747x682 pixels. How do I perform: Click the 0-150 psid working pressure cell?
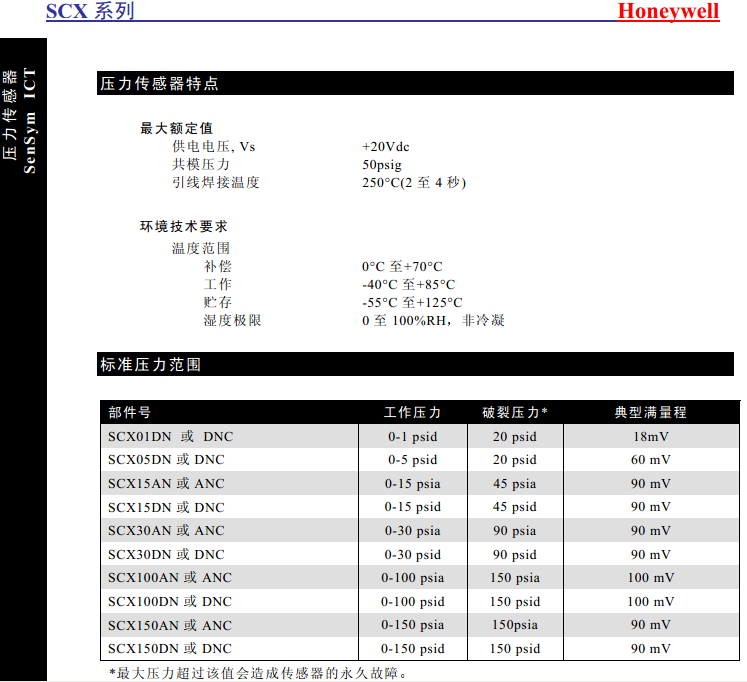point(413,648)
